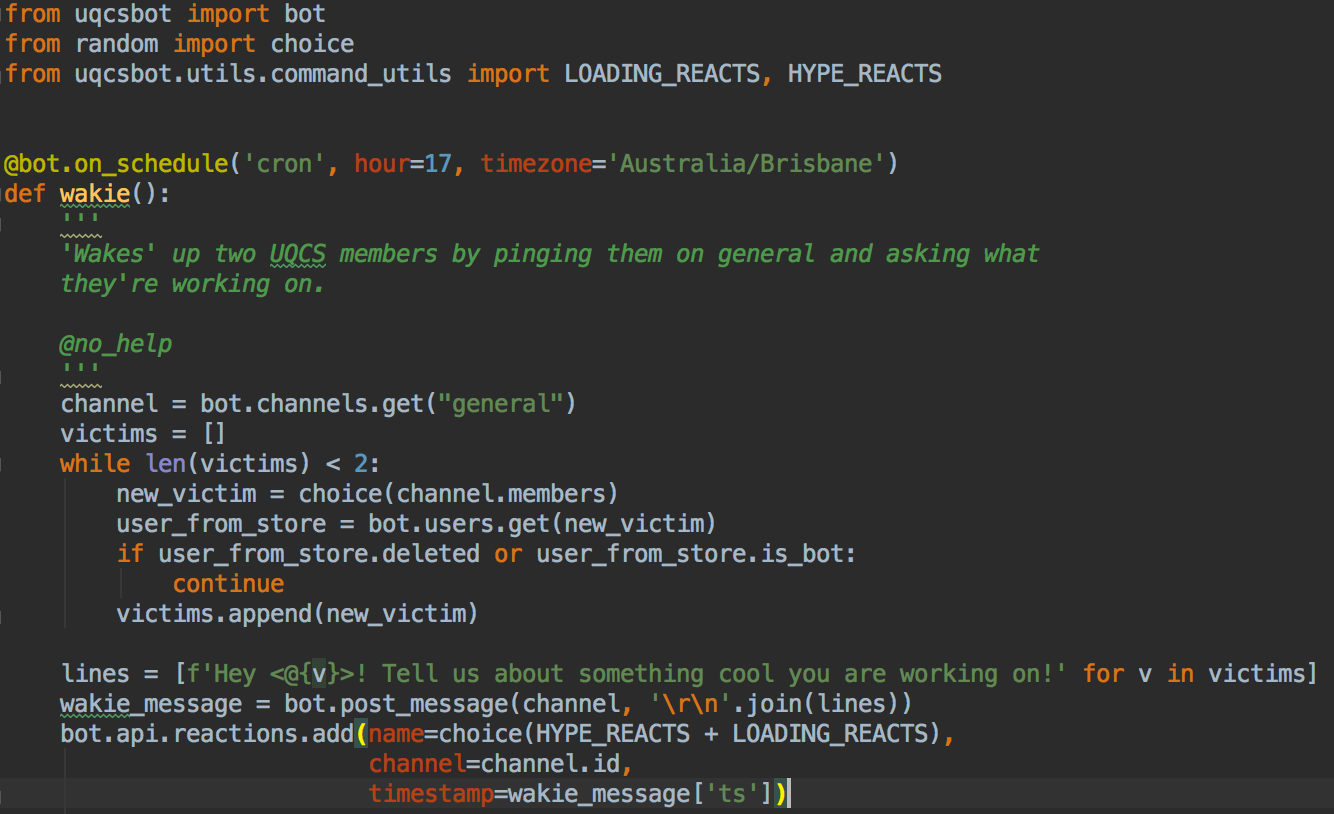Click 'UQCS' in the docstring
This screenshot has height=814, width=1334.
click(298, 254)
